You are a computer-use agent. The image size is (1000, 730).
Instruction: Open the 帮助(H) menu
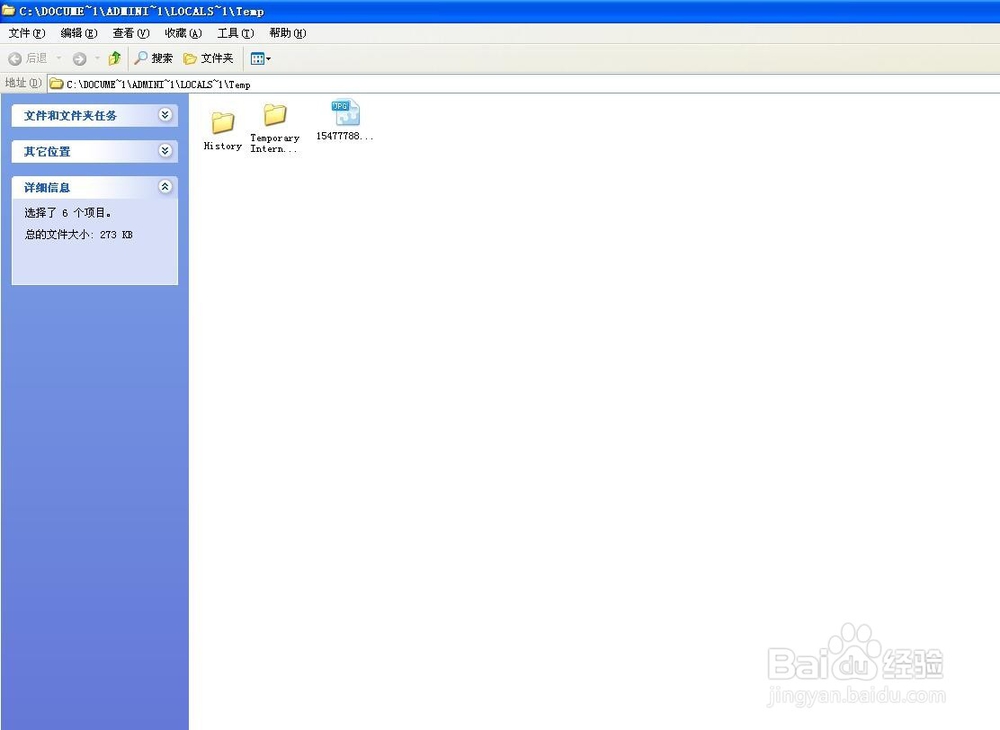click(288, 33)
